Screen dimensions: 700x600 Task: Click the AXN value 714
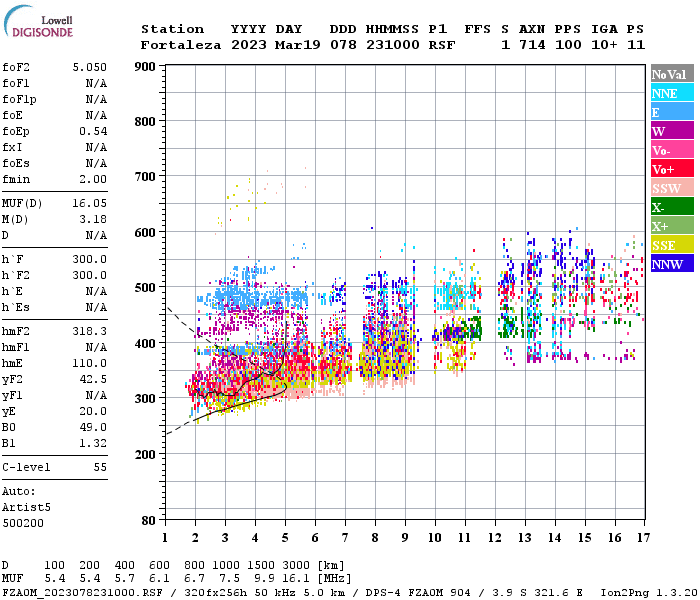(x=532, y=45)
